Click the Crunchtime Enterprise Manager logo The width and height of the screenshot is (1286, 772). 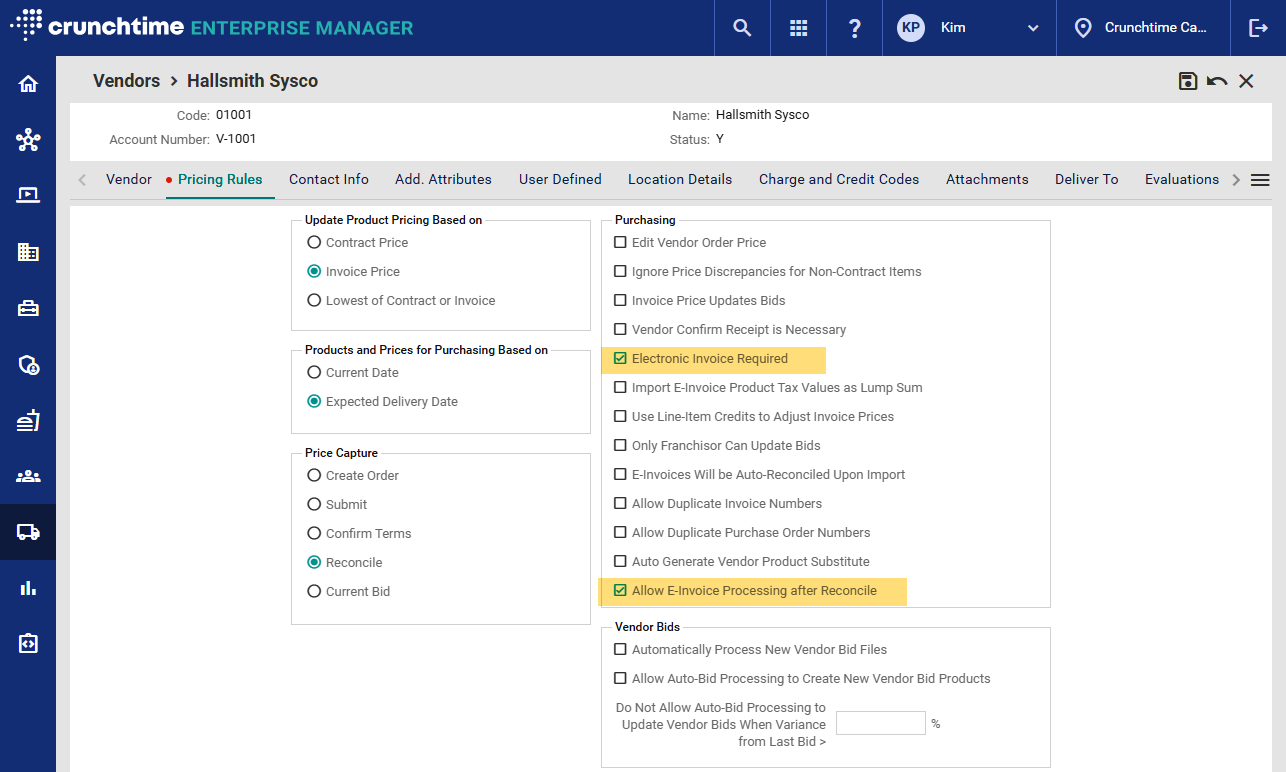[211, 27]
